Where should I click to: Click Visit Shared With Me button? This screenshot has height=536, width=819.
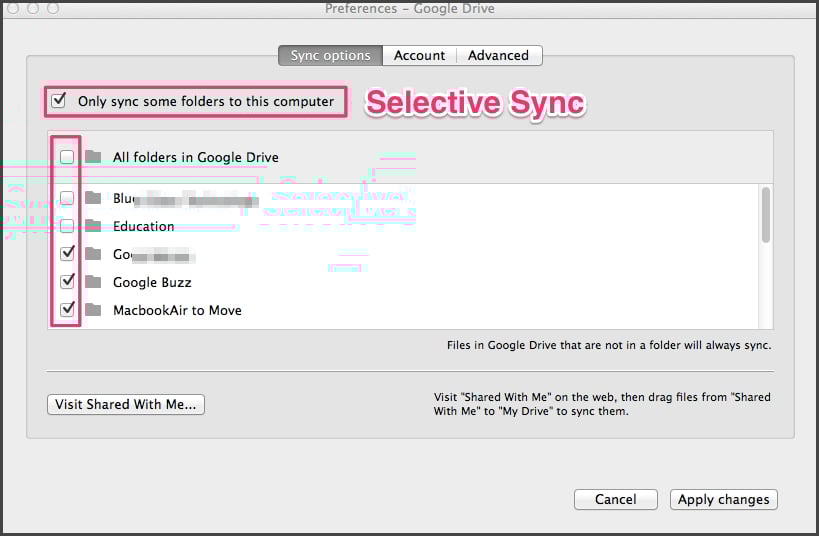pos(126,404)
